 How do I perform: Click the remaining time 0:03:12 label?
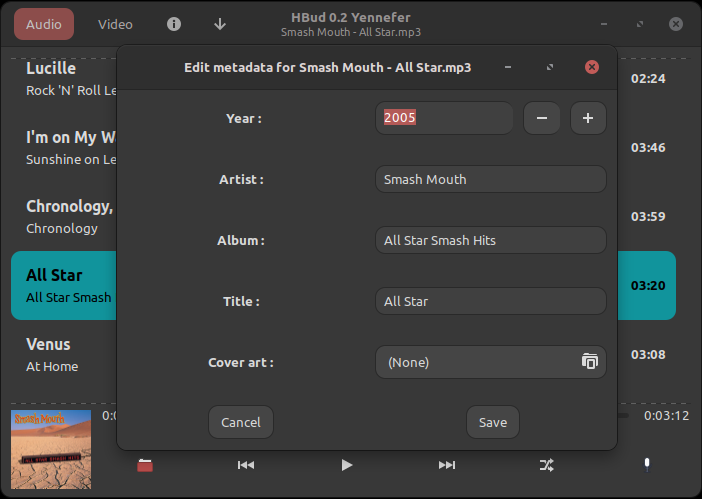point(666,416)
